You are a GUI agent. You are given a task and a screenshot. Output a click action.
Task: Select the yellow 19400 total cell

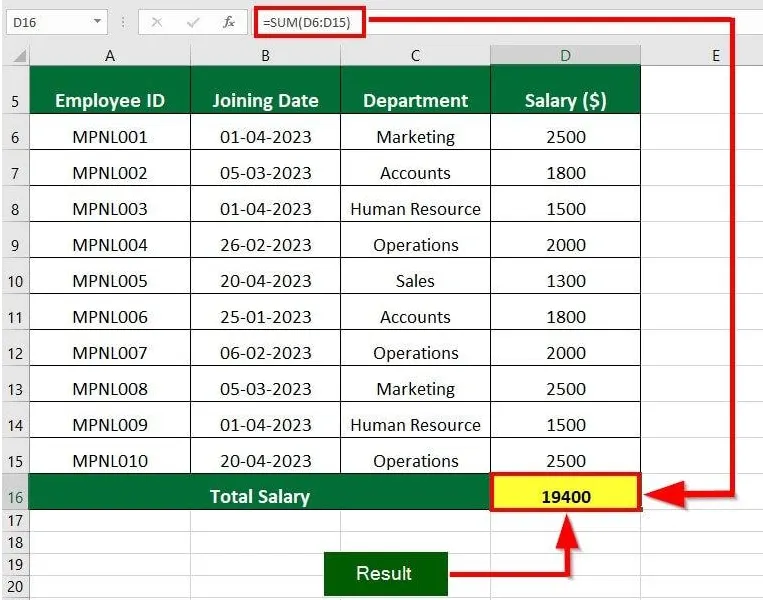pos(565,492)
